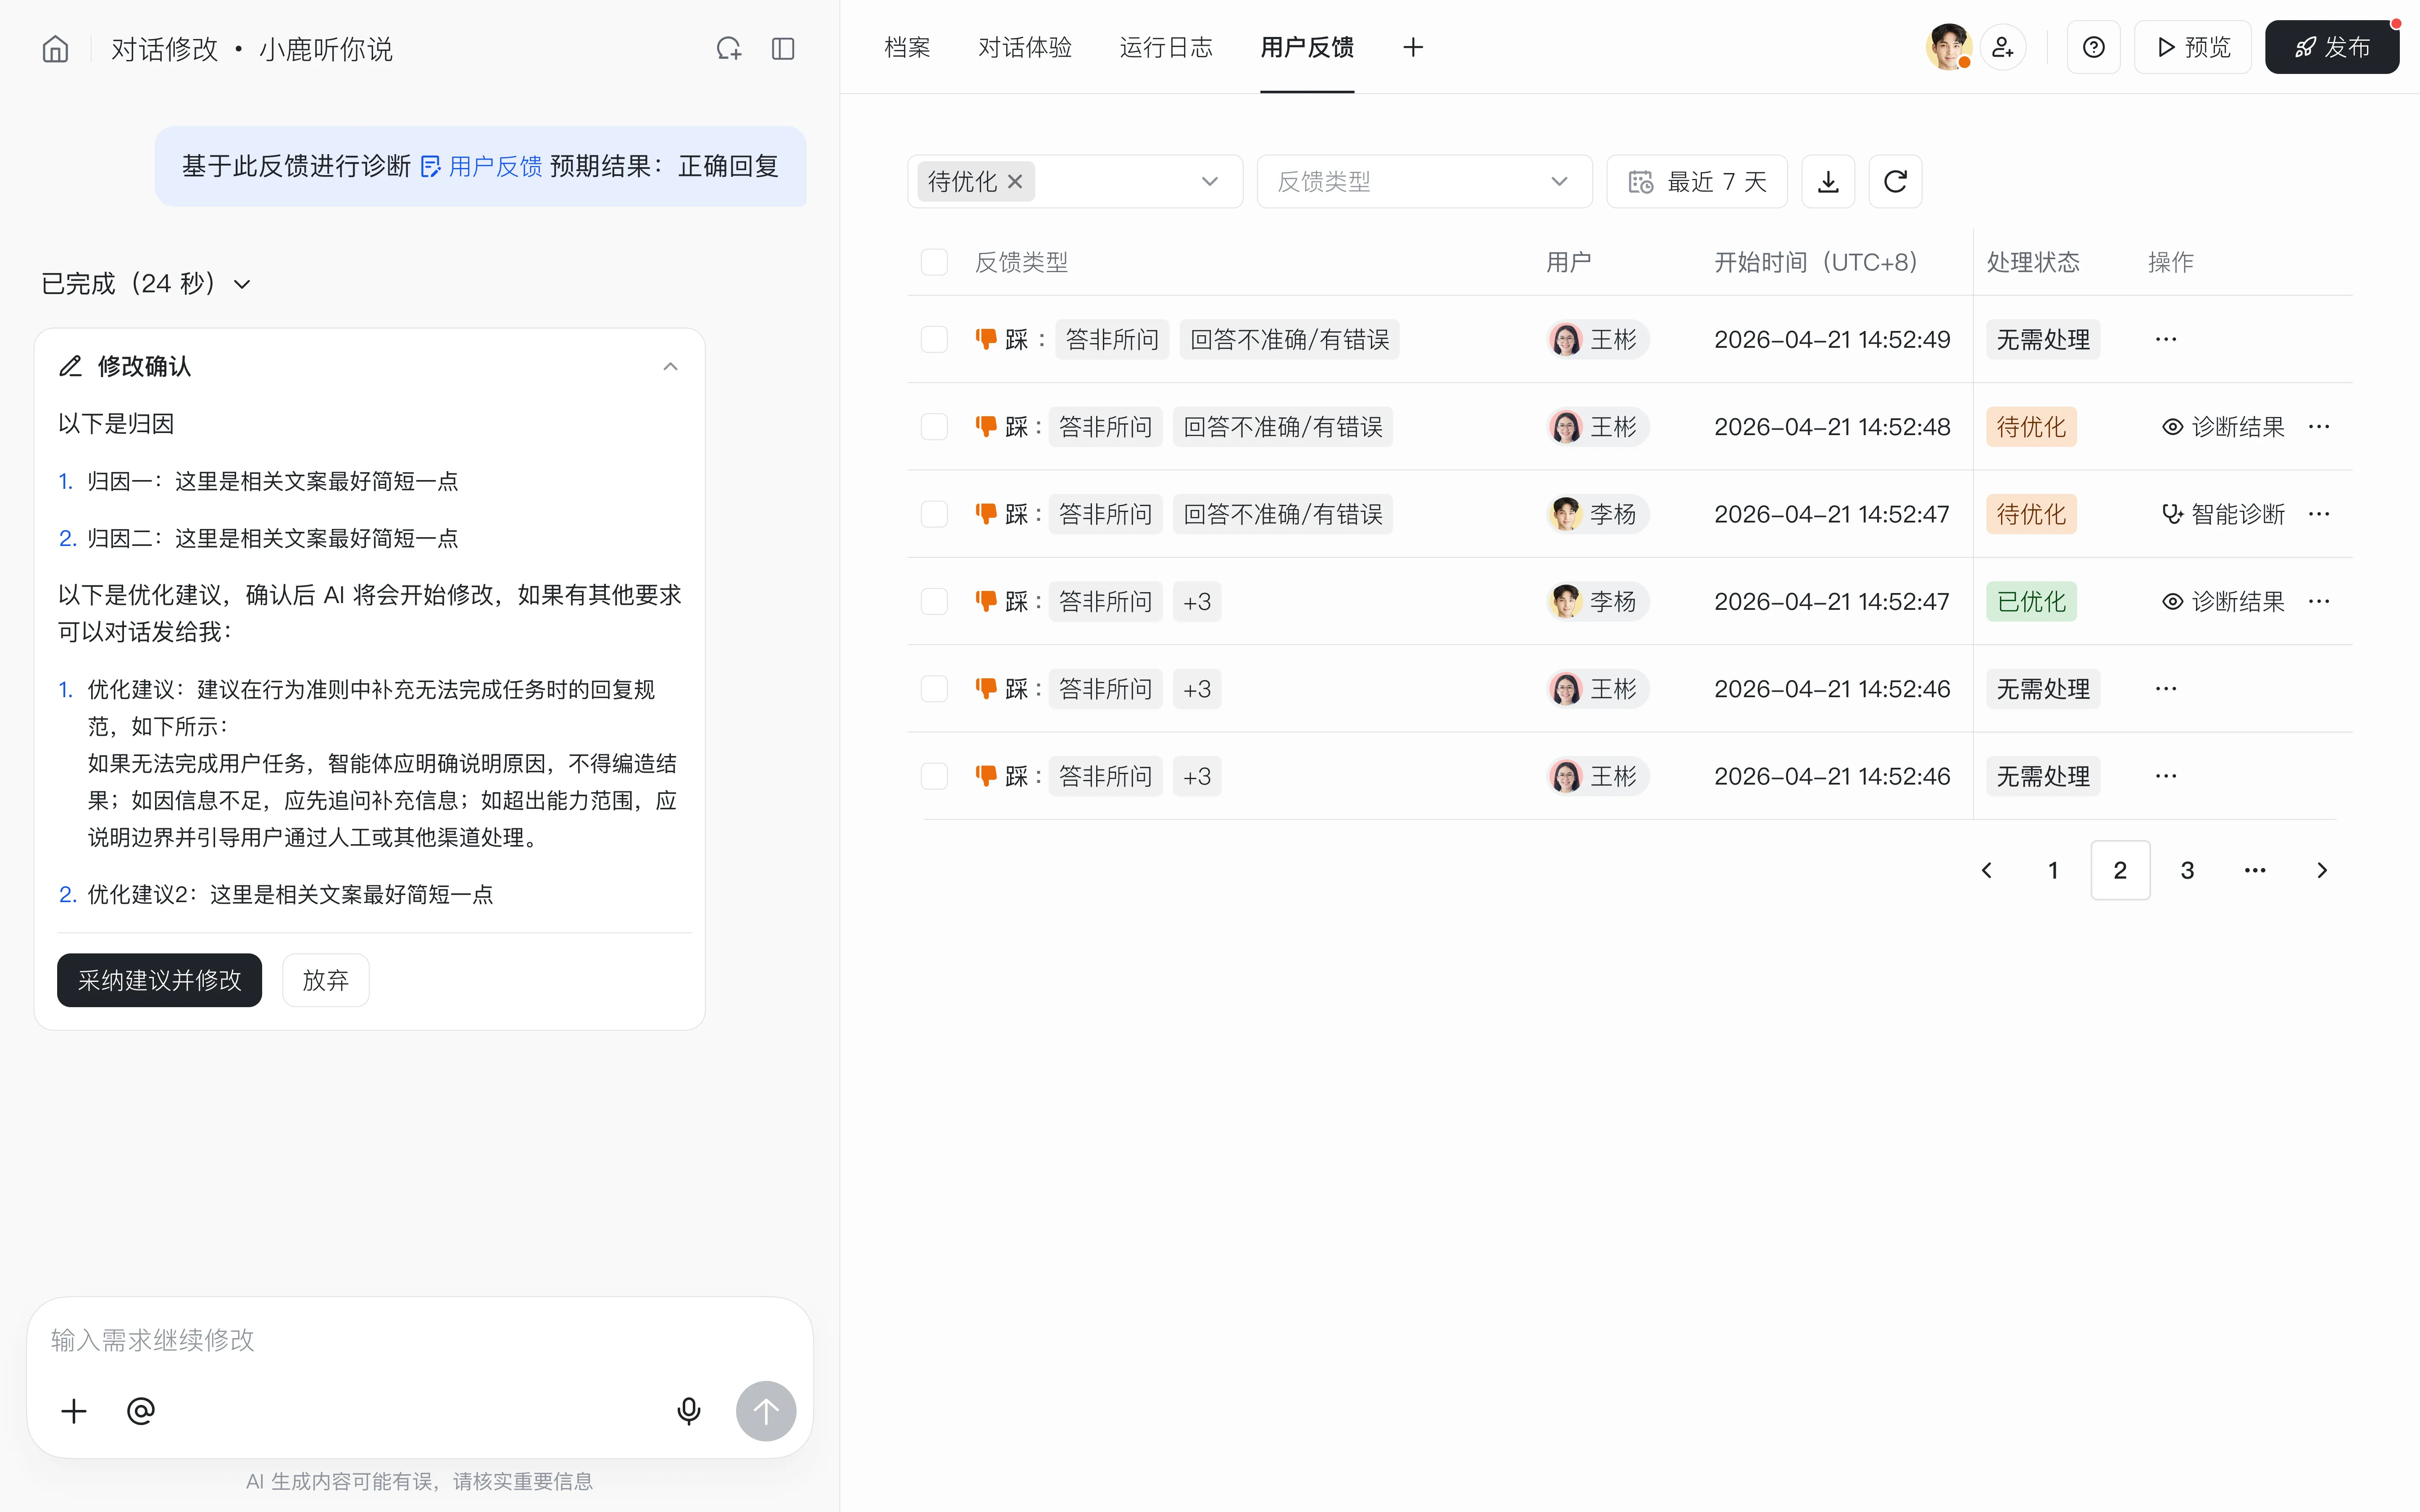Click the 放弃 button
Screen dimensions: 2420x1512
tap(325, 980)
